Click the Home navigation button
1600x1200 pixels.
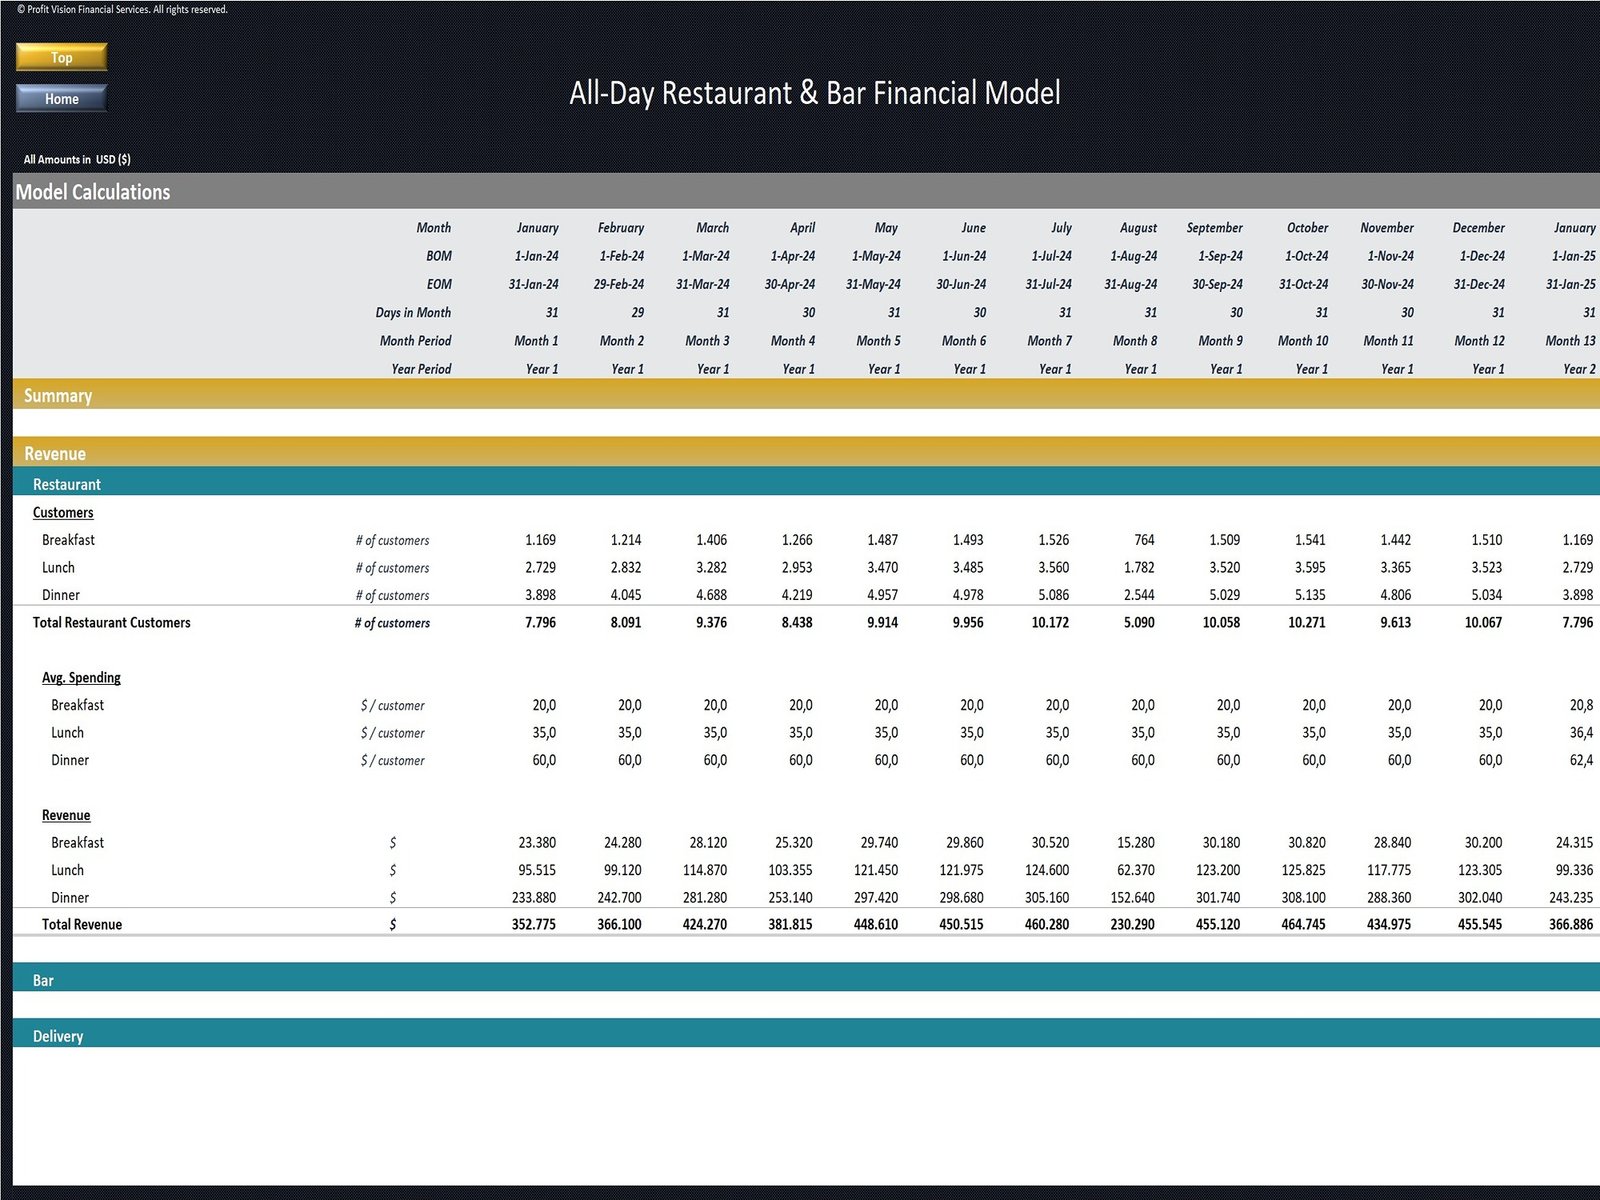[x=60, y=99]
